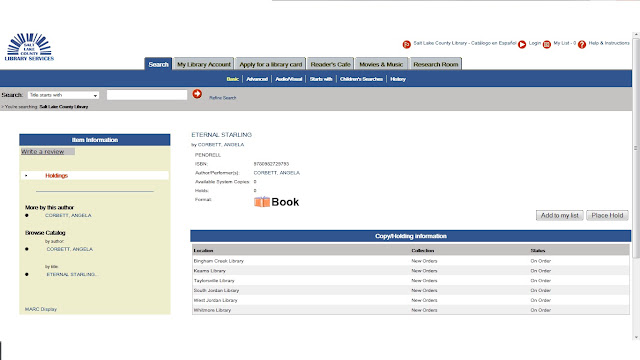The height and width of the screenshot is (360, 640).
Task: Open the Search tab
Action: (x=158, y=64)
